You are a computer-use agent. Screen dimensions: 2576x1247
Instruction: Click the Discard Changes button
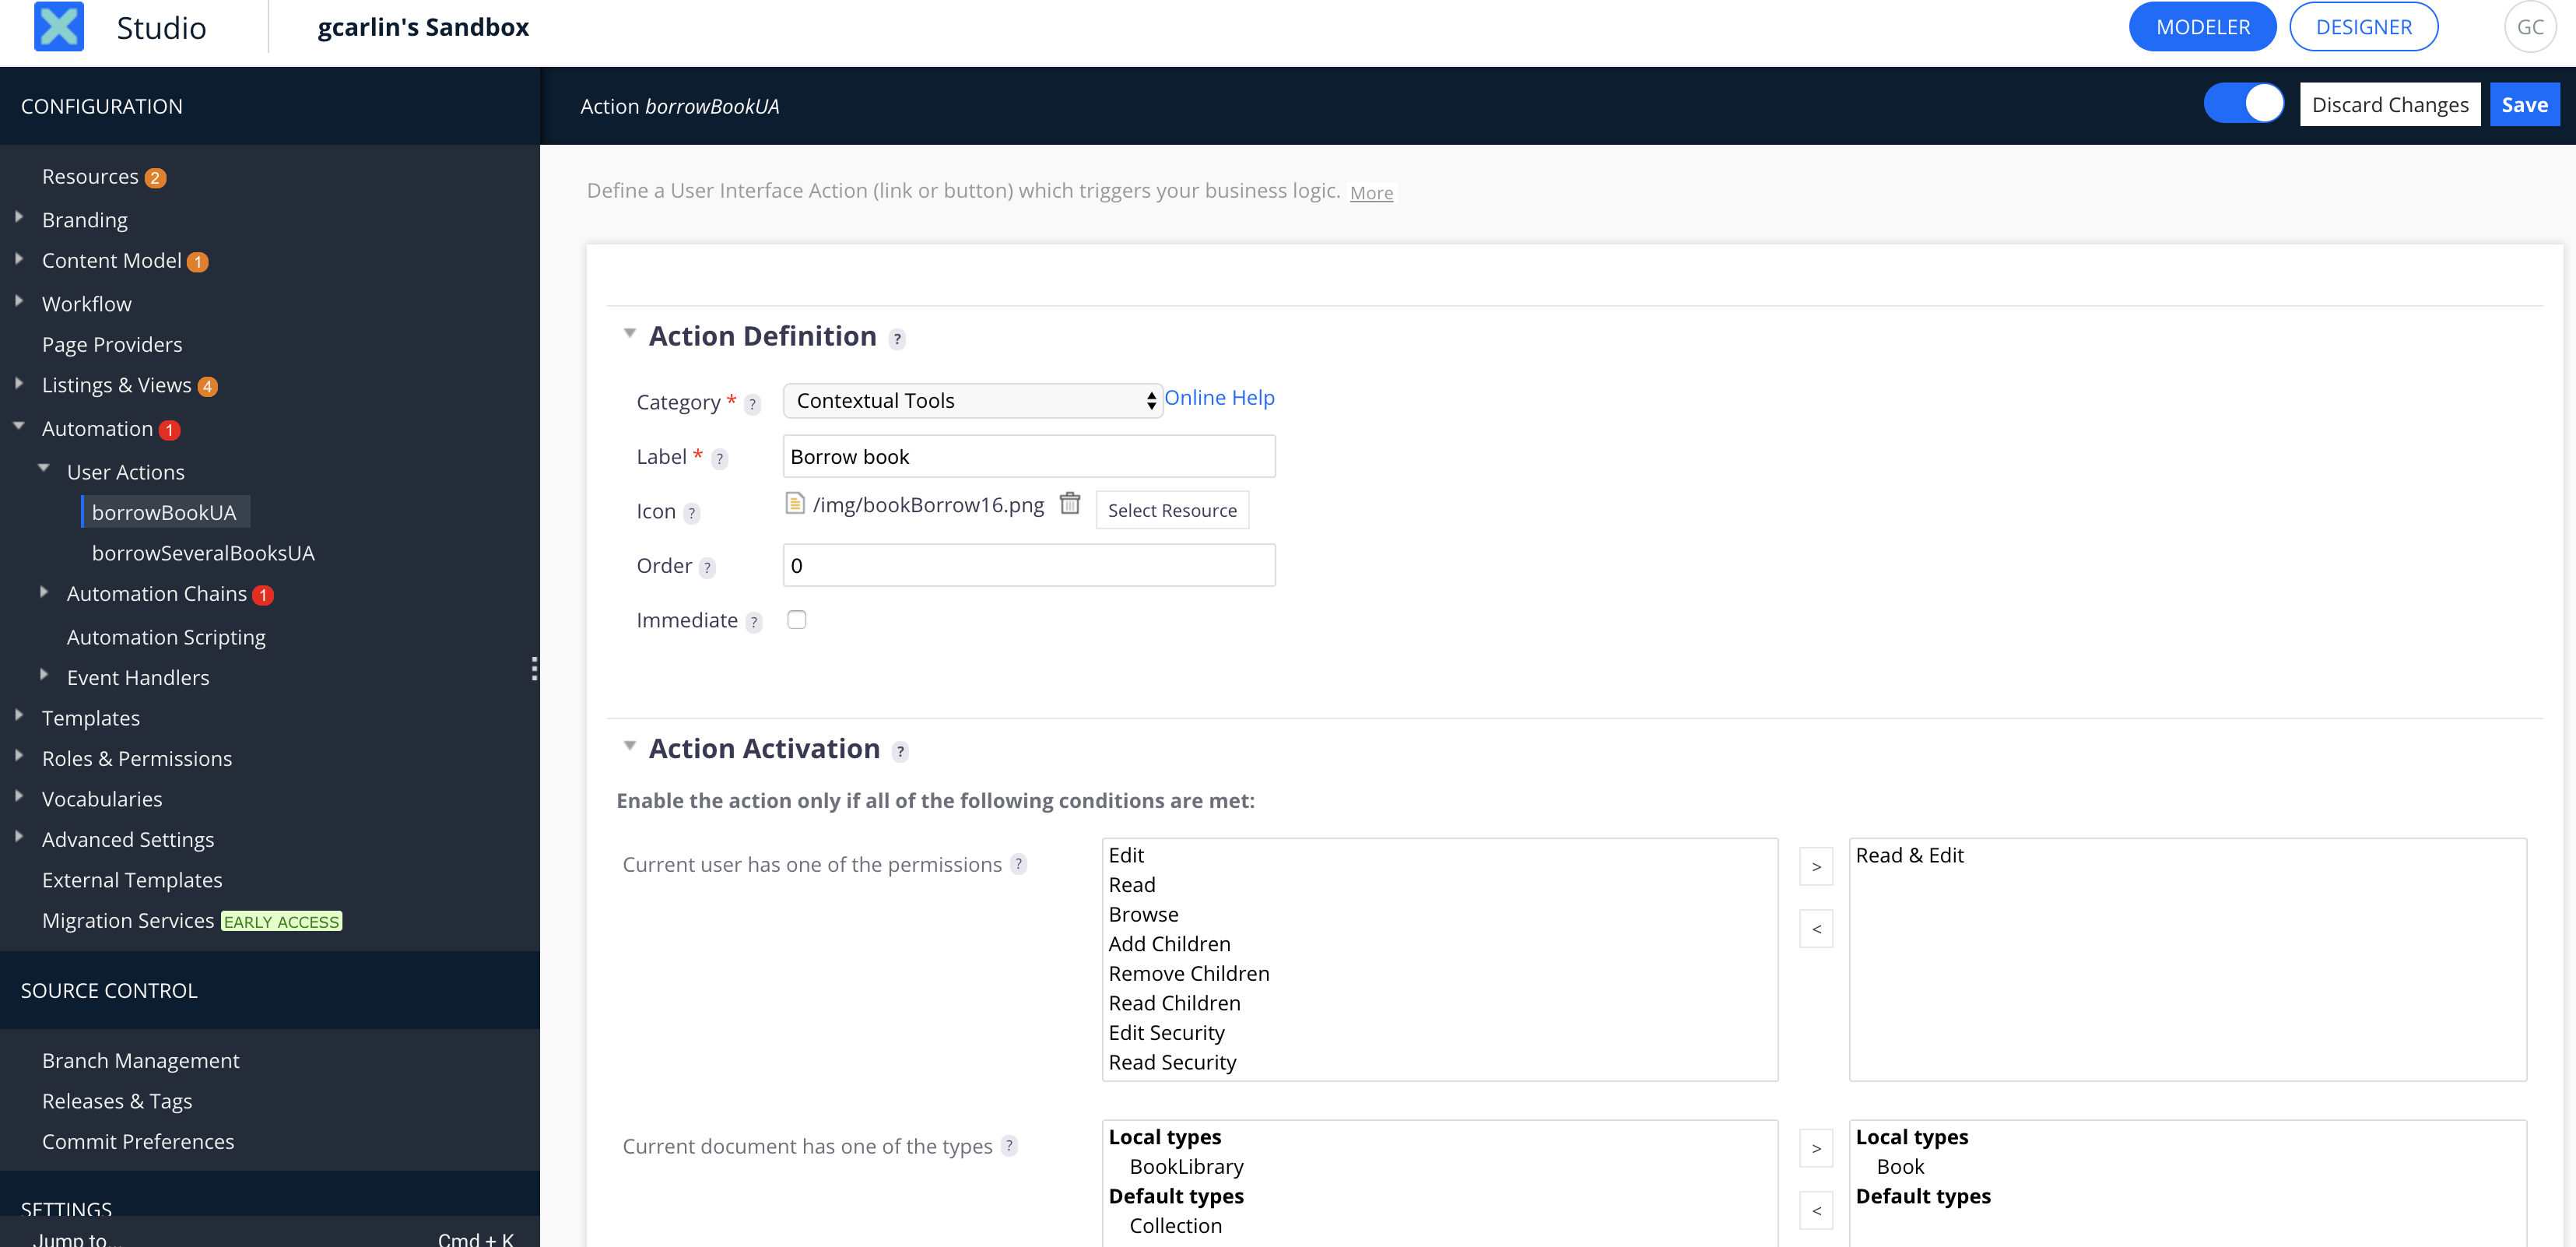coord(2390,104)
